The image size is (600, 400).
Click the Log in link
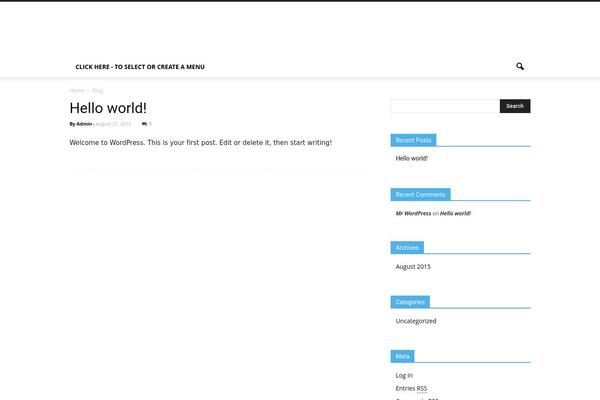click(x=404, y=375)
